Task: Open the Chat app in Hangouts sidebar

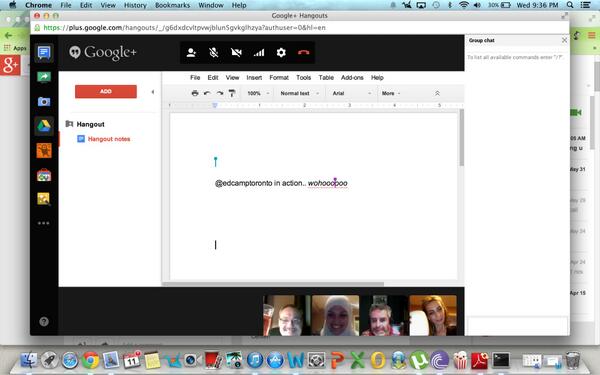Action: pyautogui.click(x=44, y=52)
